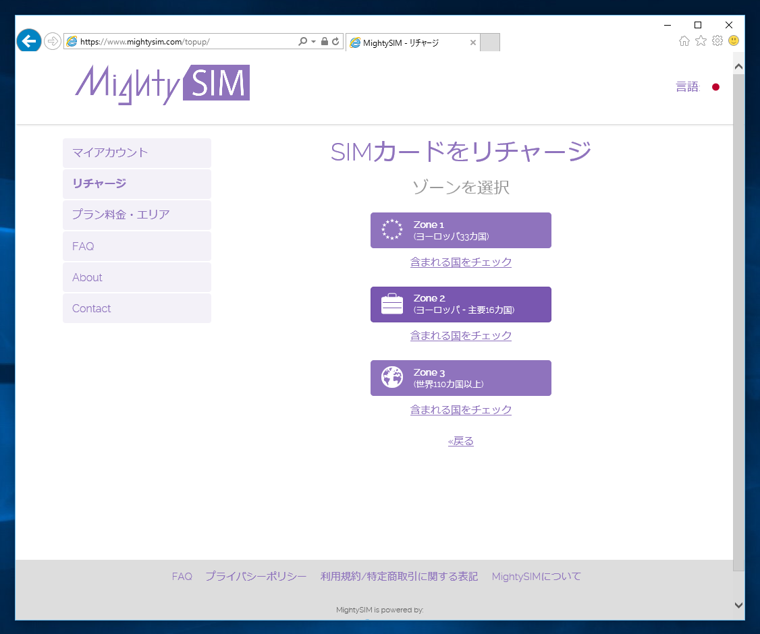This screenshot has height=634, width=760.
Task: Open 利用規約/特定商取引に関する表記 footer link
Action: tap(399, 576)
